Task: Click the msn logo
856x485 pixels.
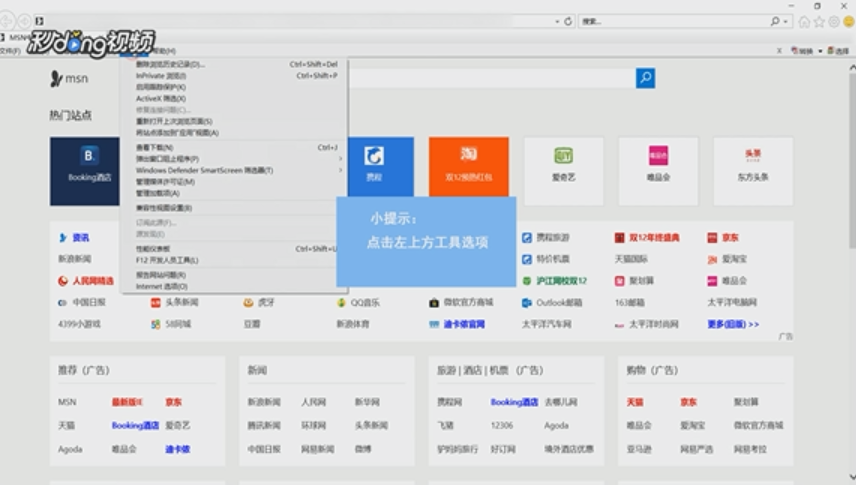Action: (x=69, y=79)
